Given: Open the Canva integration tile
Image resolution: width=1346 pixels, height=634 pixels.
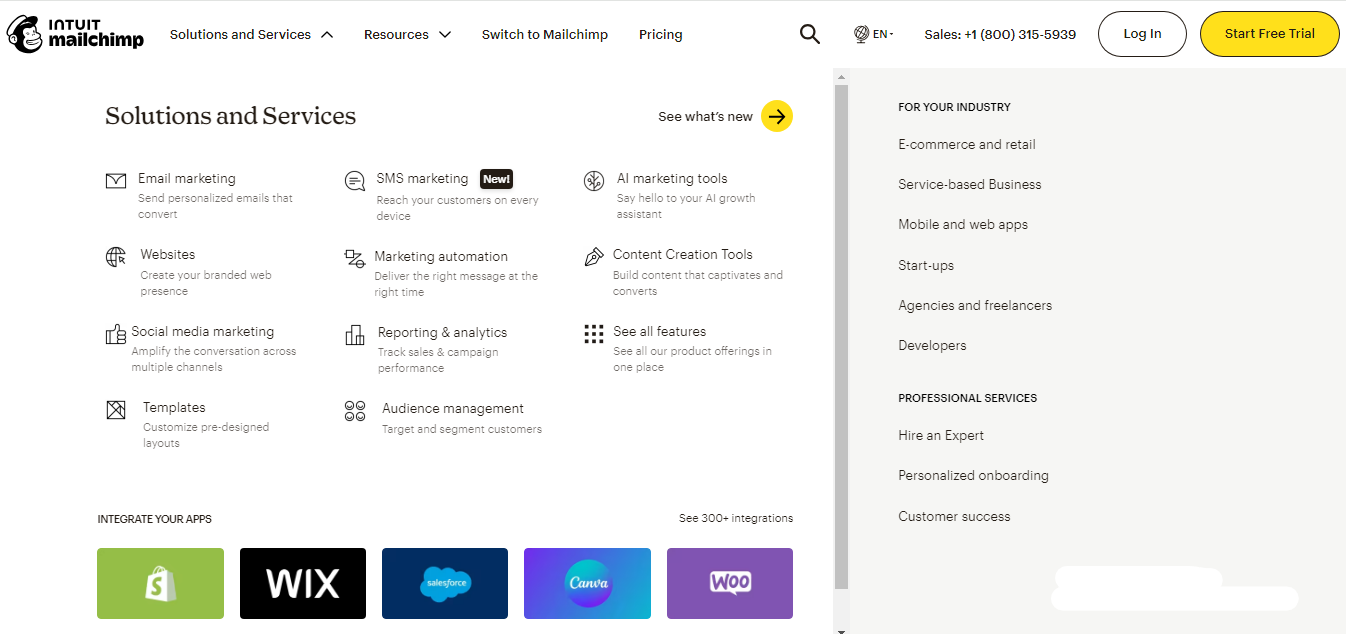Looking at the screenshot, I should click(587, 583).
